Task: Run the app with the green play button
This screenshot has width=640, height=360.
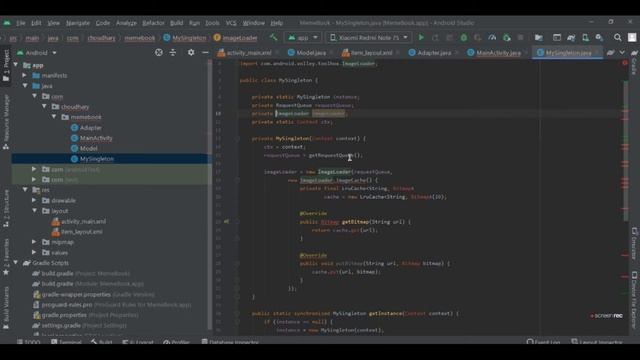Action: coord(421,38)
